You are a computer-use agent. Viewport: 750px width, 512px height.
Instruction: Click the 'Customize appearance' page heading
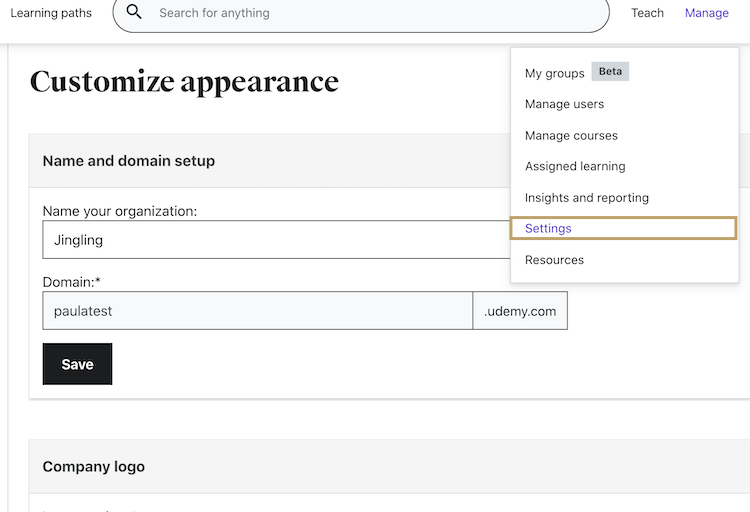click(184, 81)
